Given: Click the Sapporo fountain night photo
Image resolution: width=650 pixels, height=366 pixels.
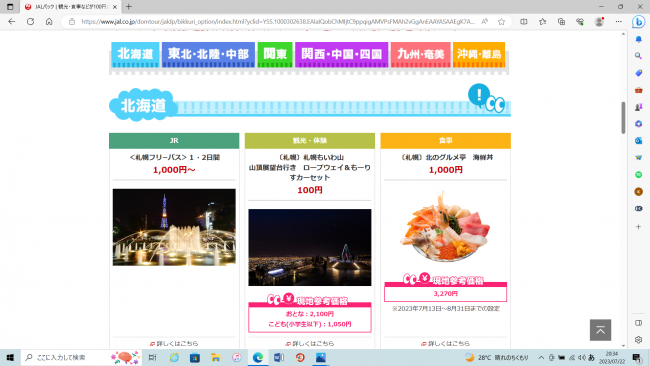Looking at the screenshot, I should (x=174, y=227).
